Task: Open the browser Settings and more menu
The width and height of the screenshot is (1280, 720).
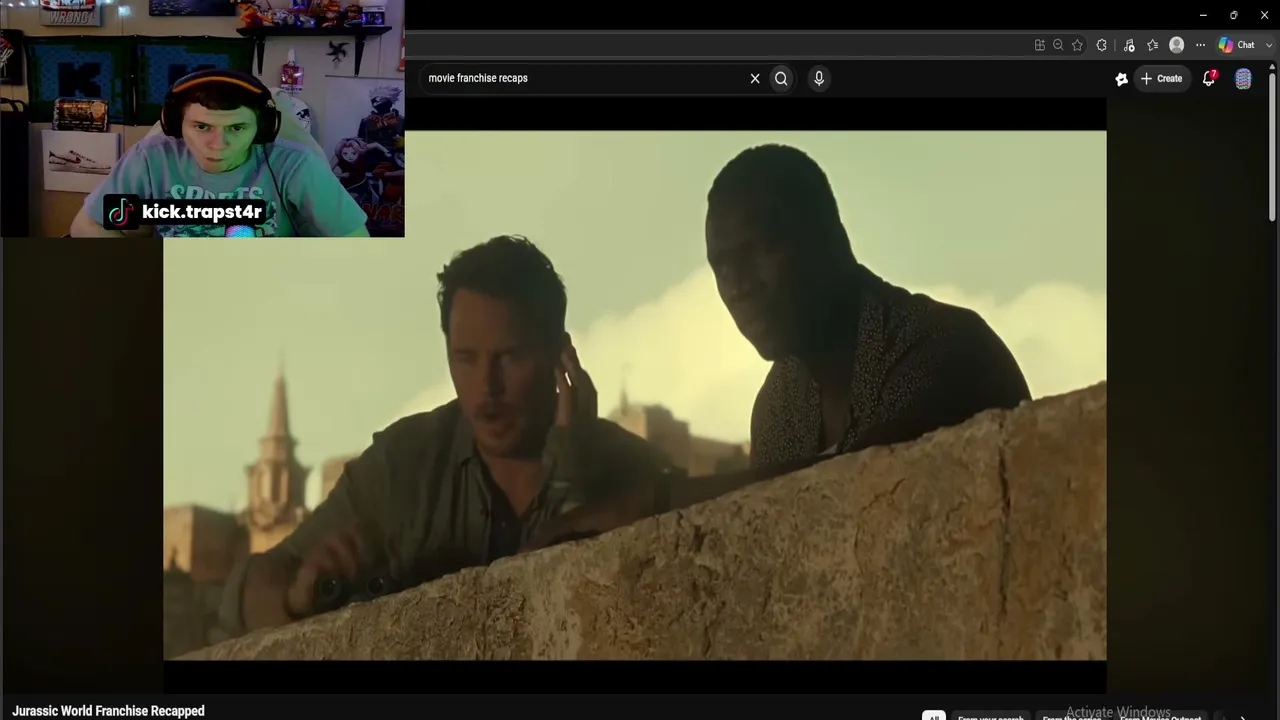Action: pos(1201,45)
